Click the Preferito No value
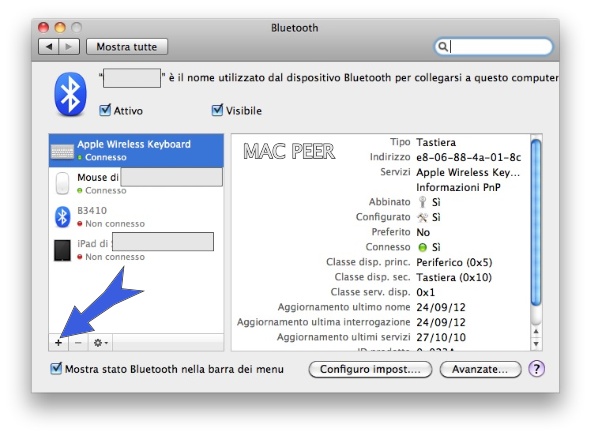Viewport: 590px width, 436px height. (423, 232)
